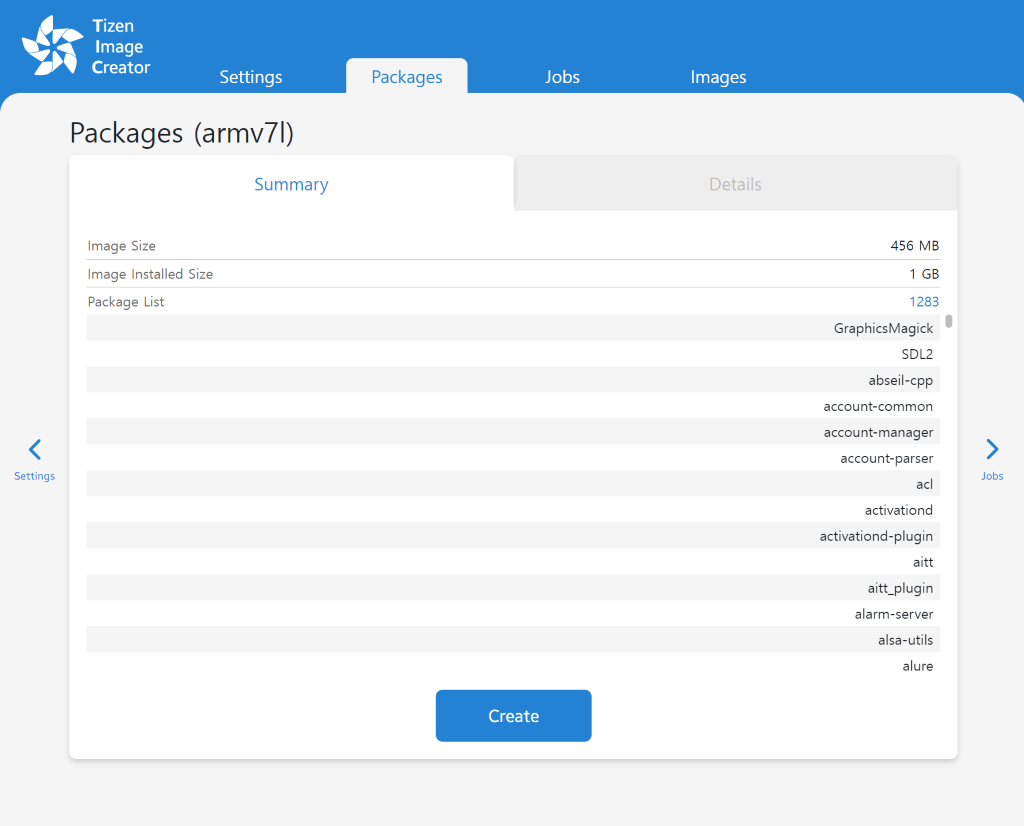Click the right navigation arrow toward Jobs
Image resolution: width=1024 pixels, height=826 pixels.
pos(991,449)
